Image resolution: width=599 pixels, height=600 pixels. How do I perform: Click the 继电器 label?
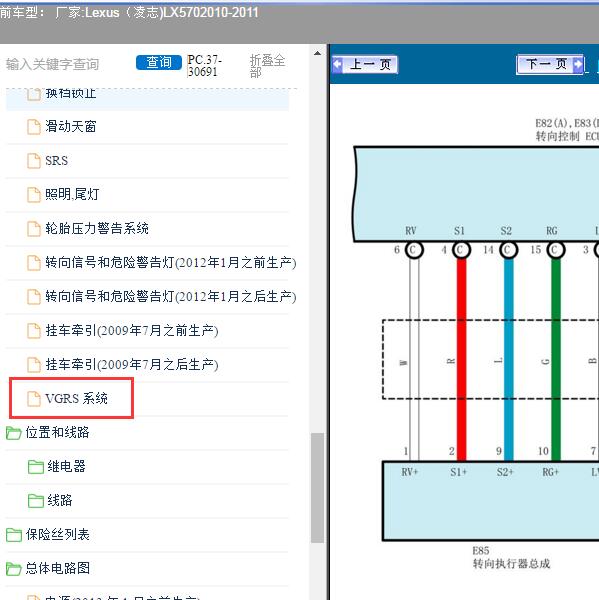[66, 466]
